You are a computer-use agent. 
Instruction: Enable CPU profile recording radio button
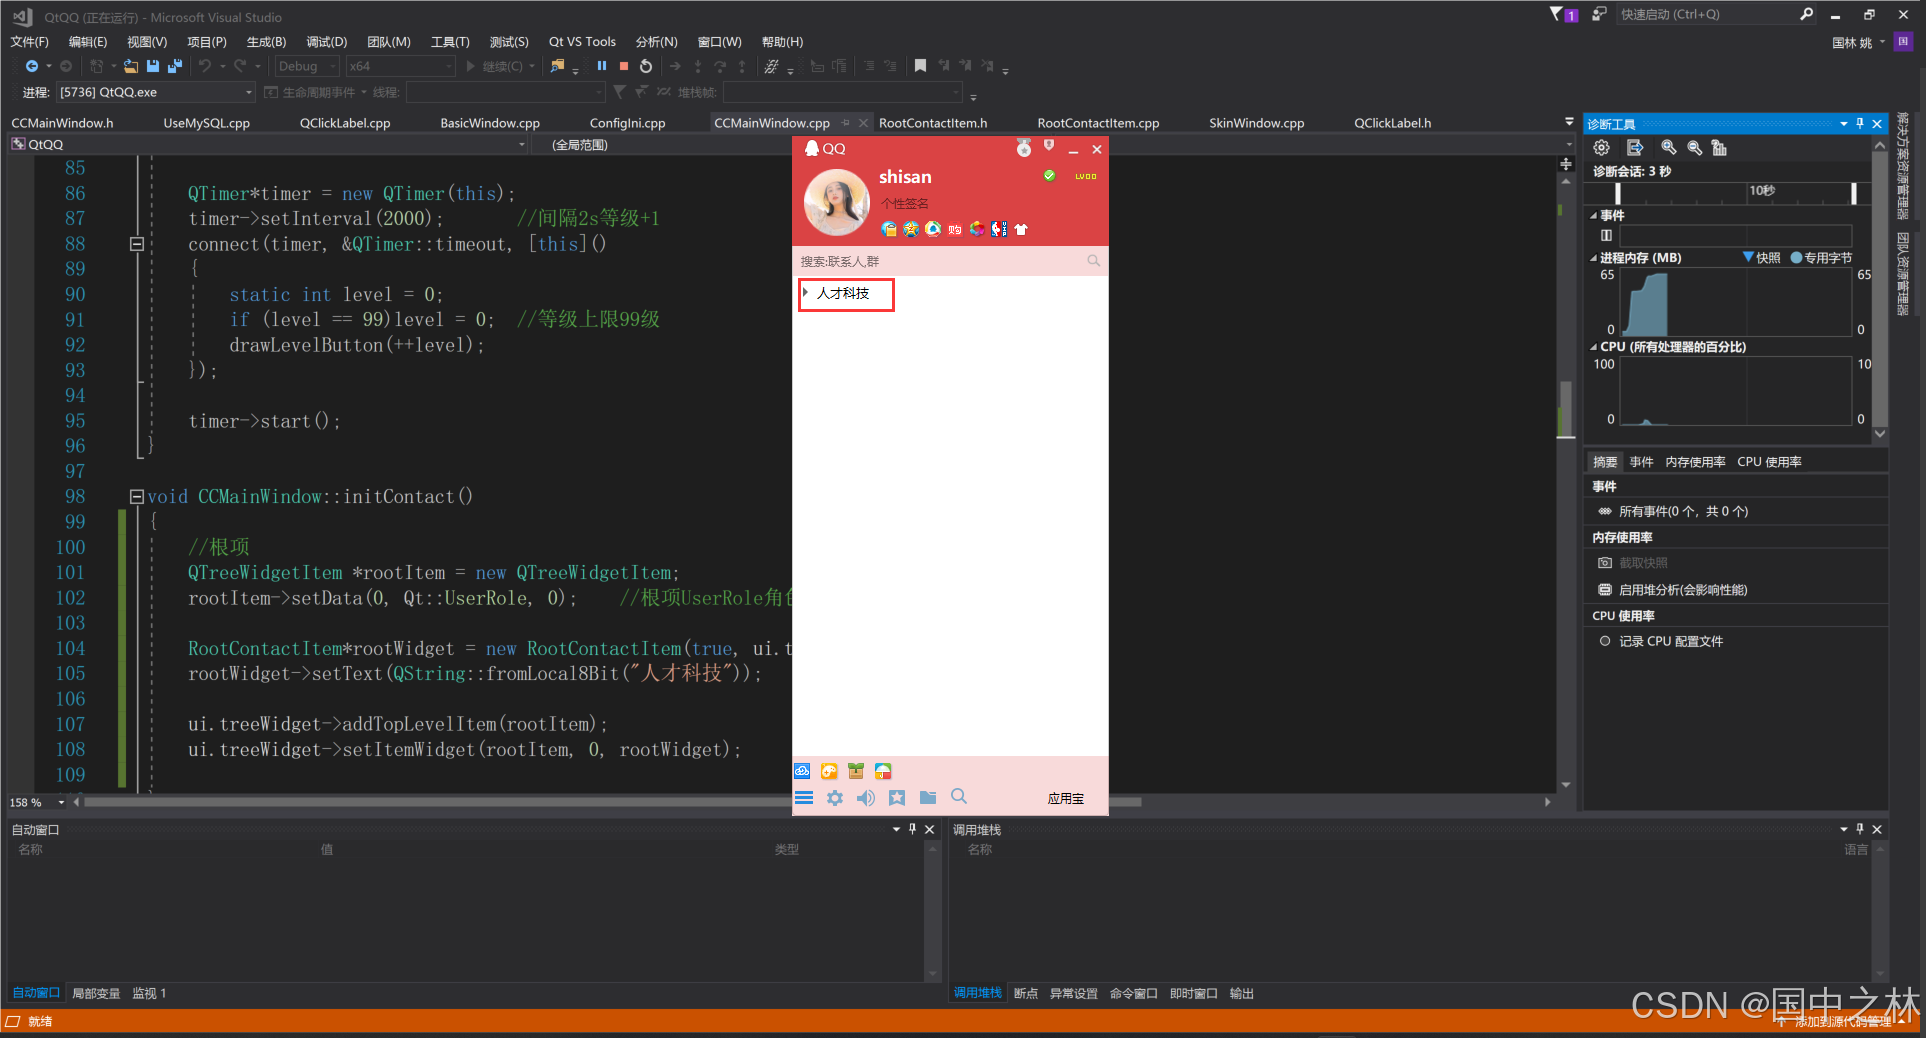1605,641
